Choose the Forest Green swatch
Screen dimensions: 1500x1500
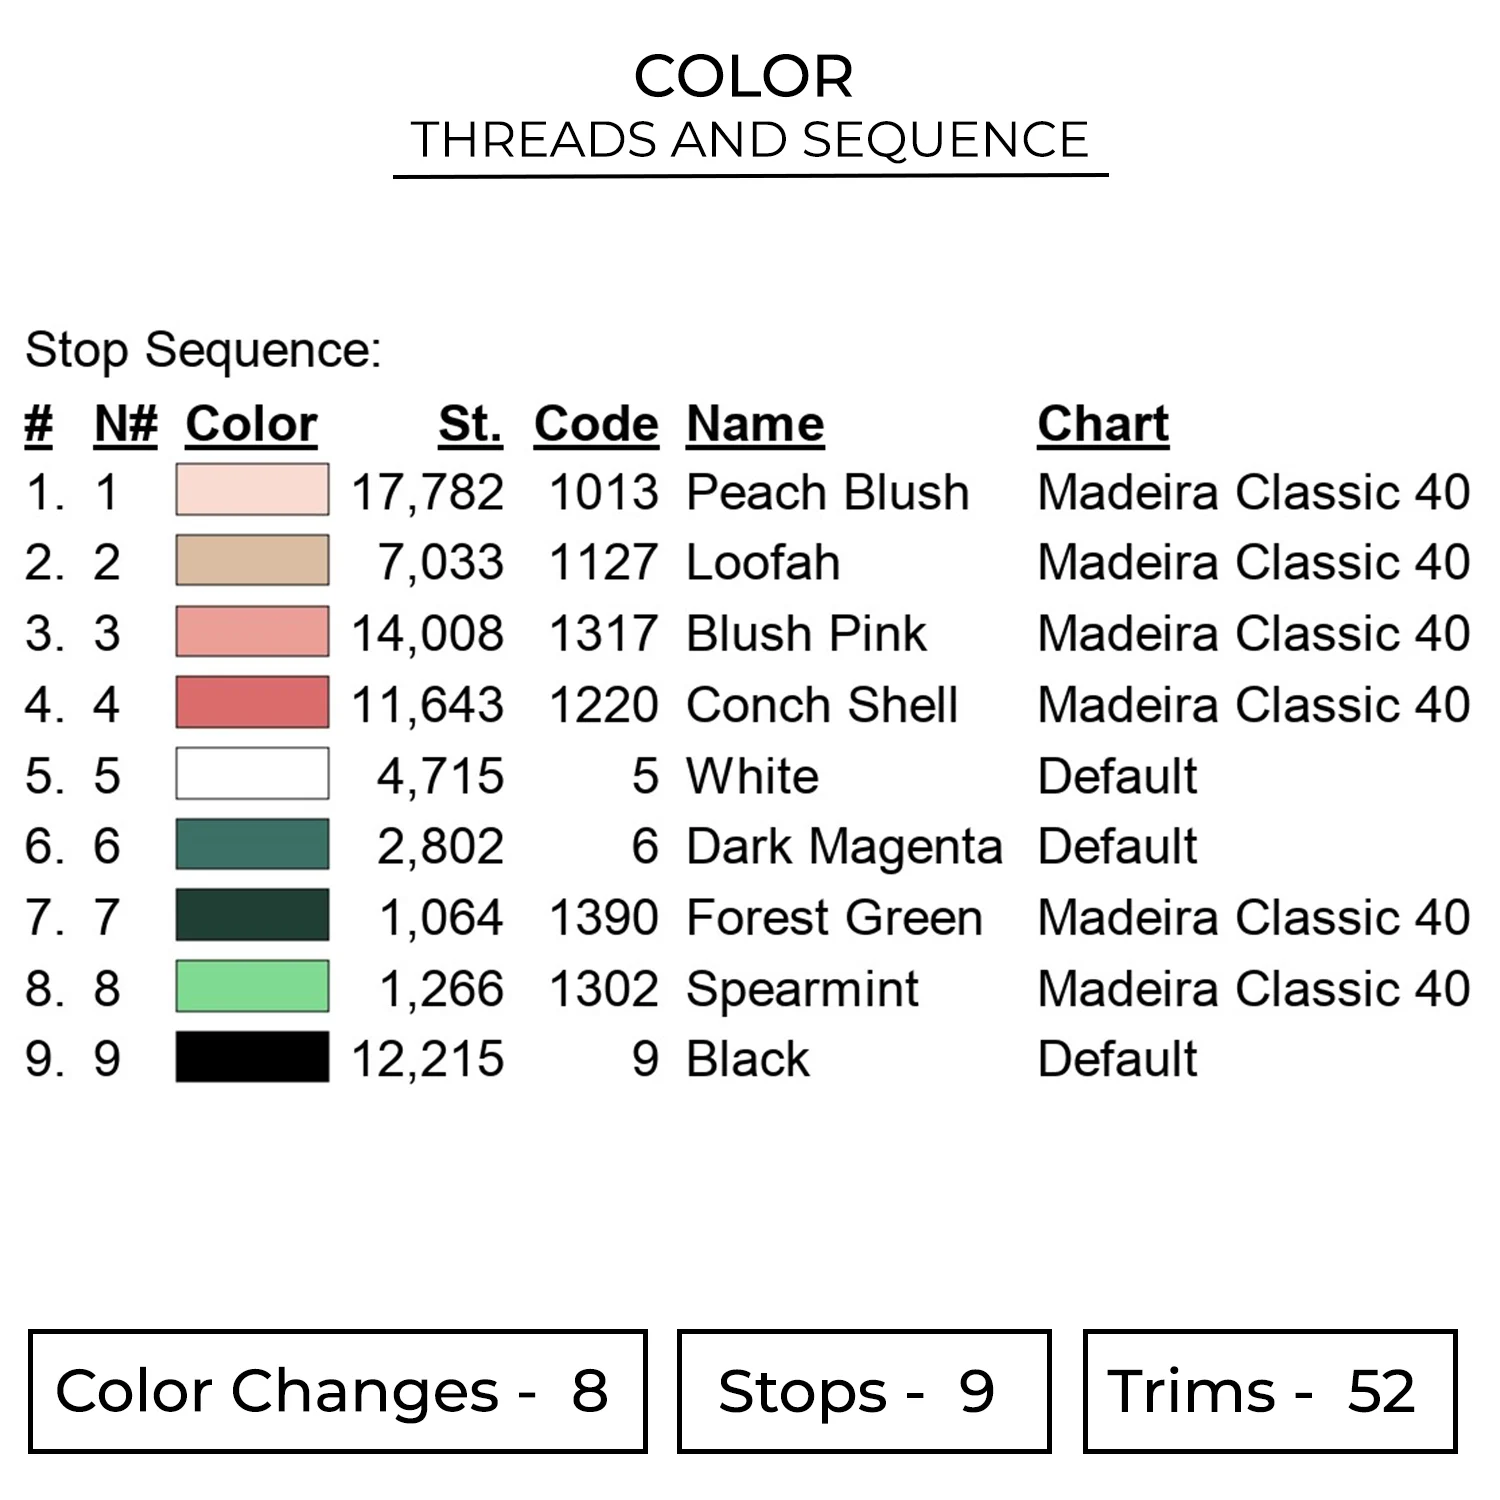coord(252,915)
